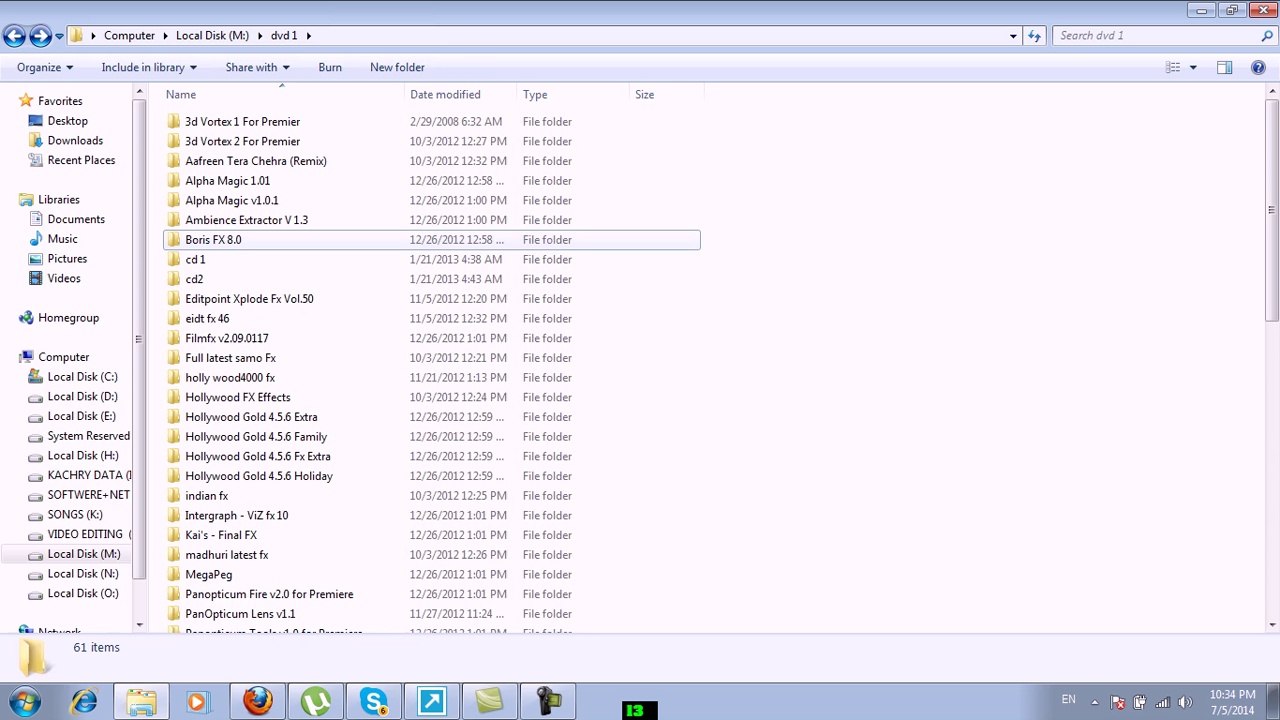This screenshot has width=1280, height=720.
Task: Select SONGS (K:) drive in tree
Action: pos(65,515)
